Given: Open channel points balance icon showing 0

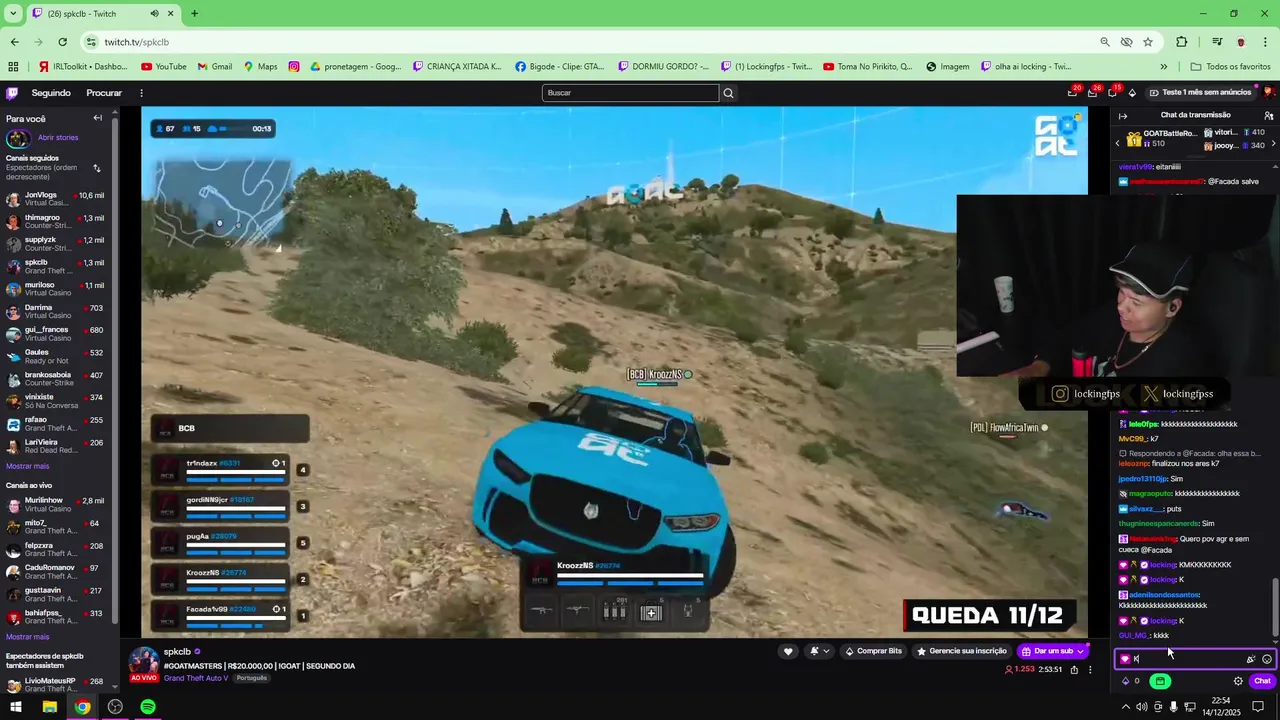Looking at the screenshot, I should click(x=1130, y=681).
